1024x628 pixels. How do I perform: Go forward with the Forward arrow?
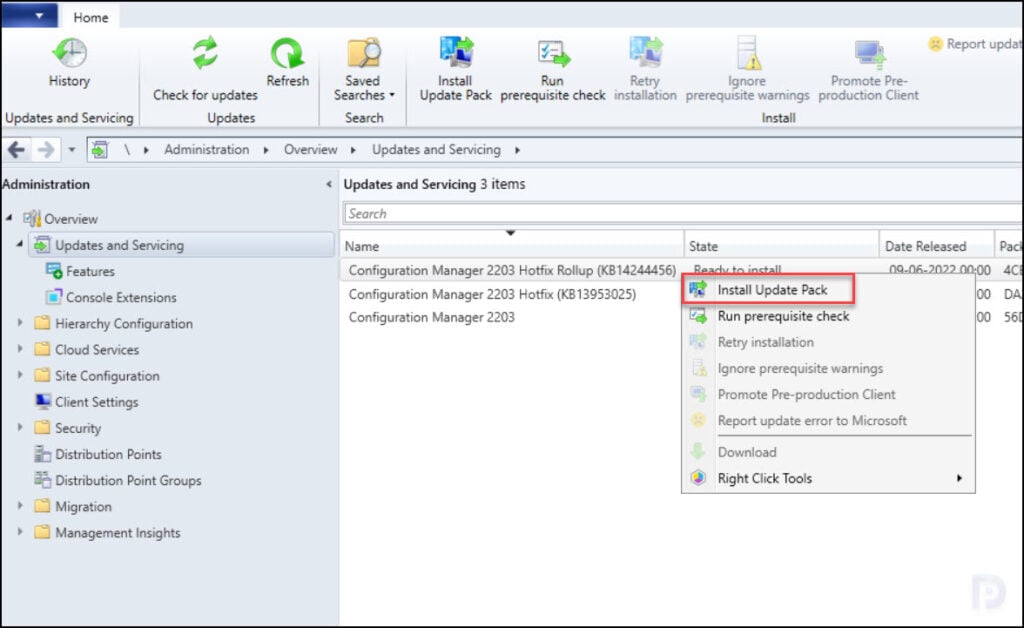pos(46,150)
